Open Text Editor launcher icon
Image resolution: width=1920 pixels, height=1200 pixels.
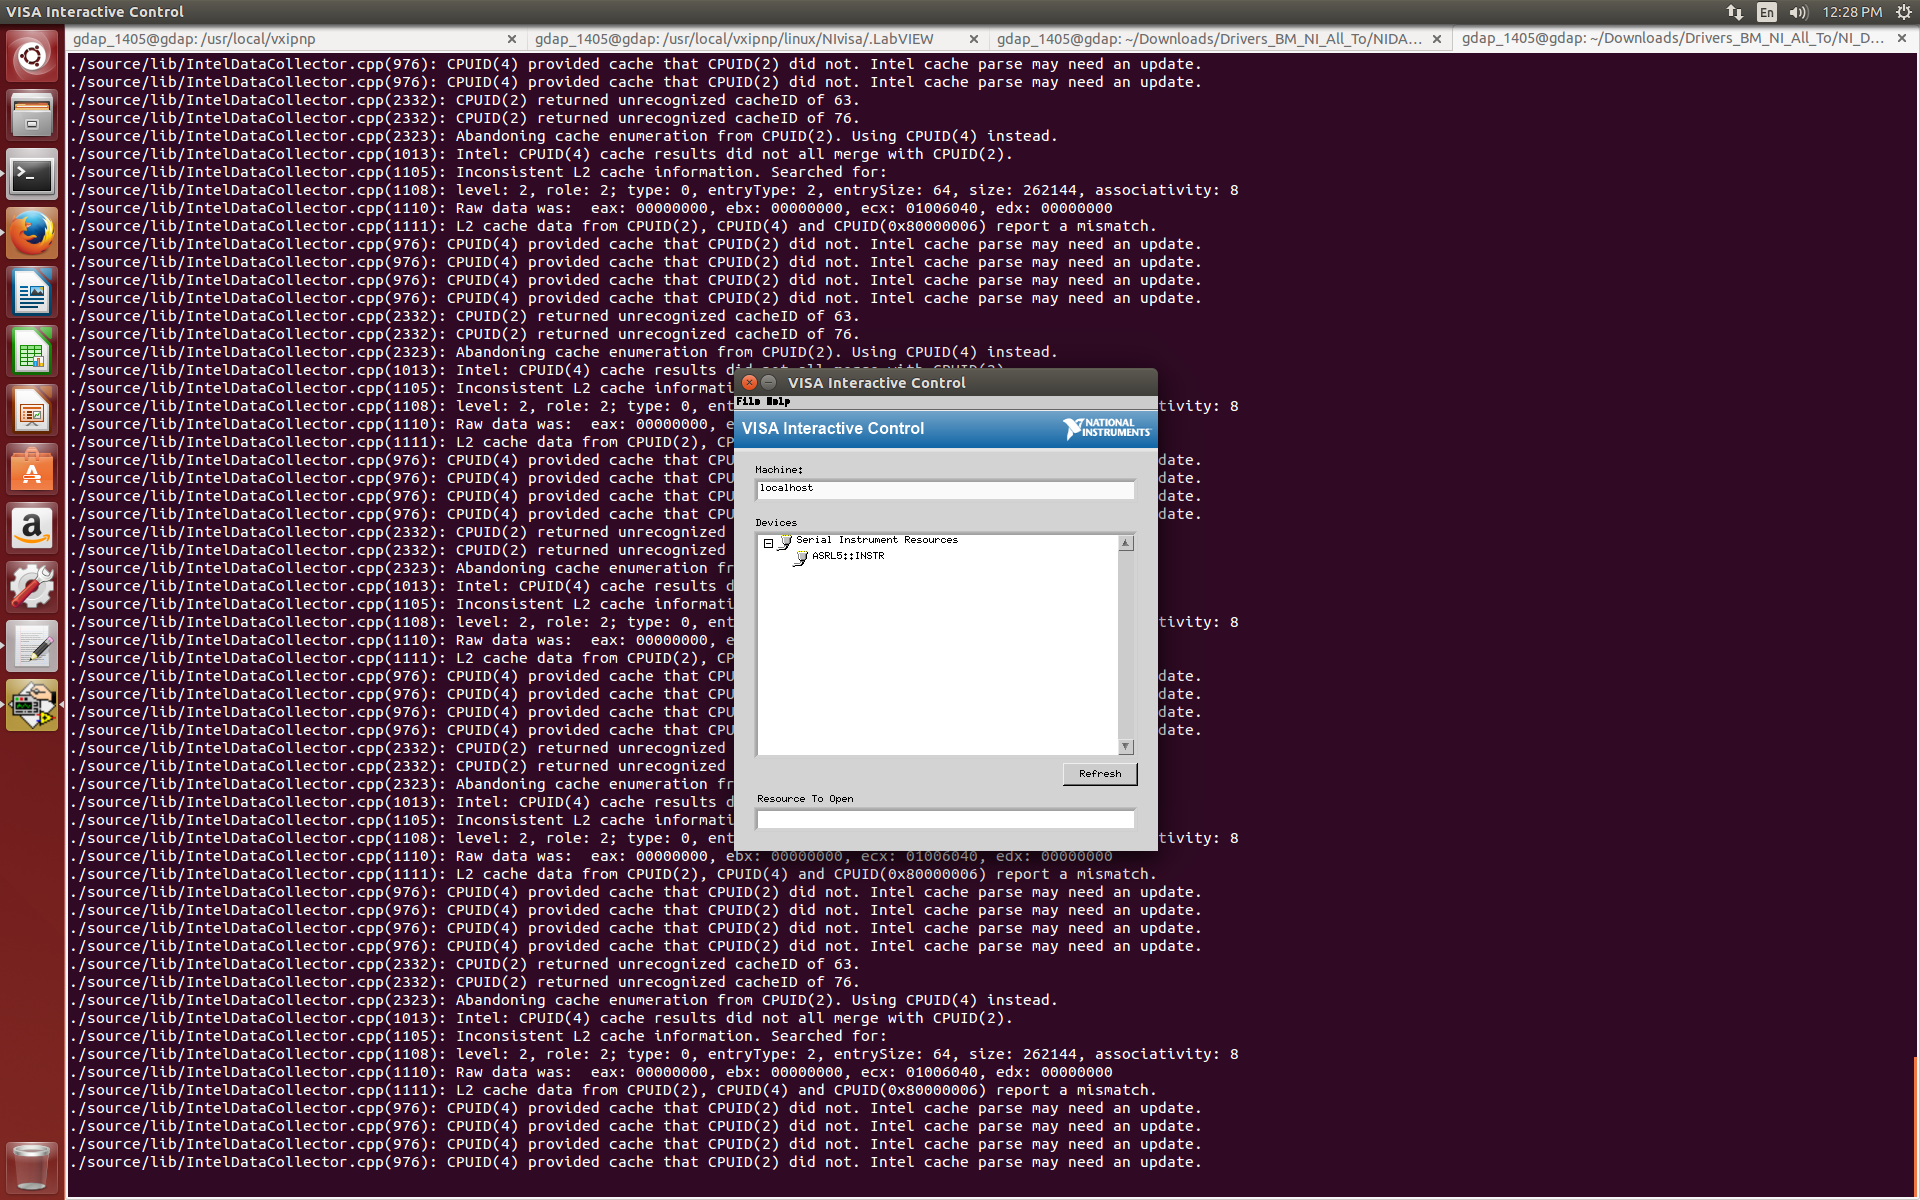pyautogui.click(x=32, y=647)
